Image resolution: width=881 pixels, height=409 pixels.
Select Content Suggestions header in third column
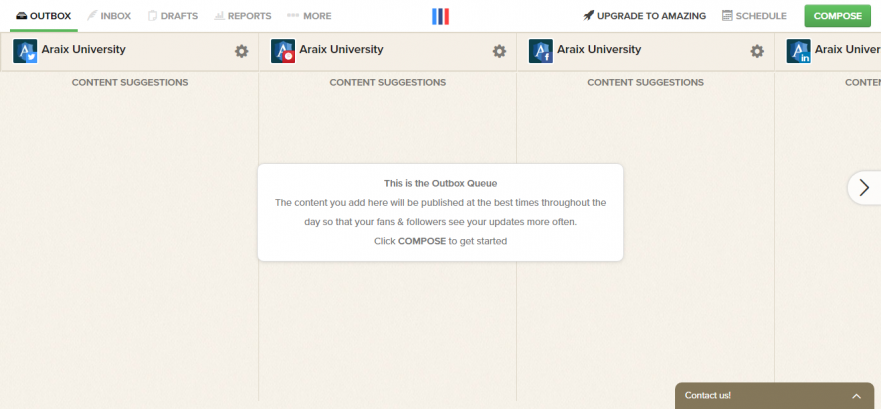point(645,82)
